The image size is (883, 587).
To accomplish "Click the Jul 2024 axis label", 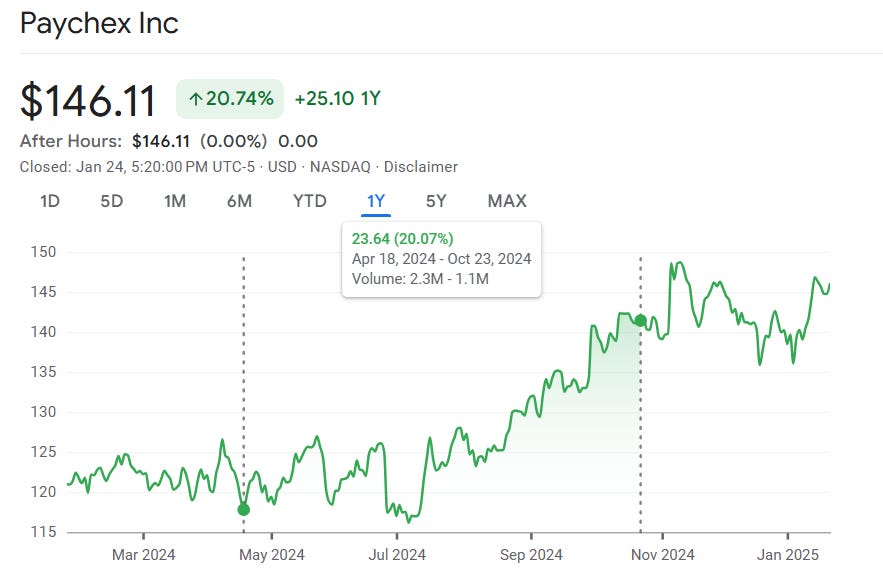I will 397,555.
